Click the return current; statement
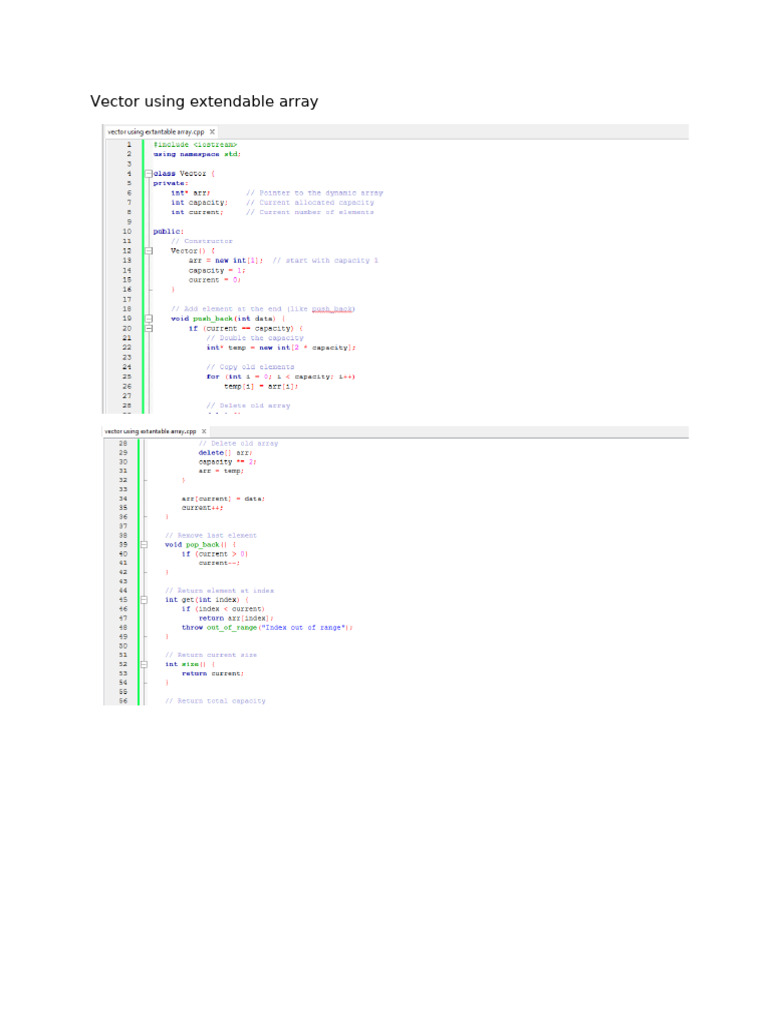Screen dimensions: 768x1024 point(213,673)
